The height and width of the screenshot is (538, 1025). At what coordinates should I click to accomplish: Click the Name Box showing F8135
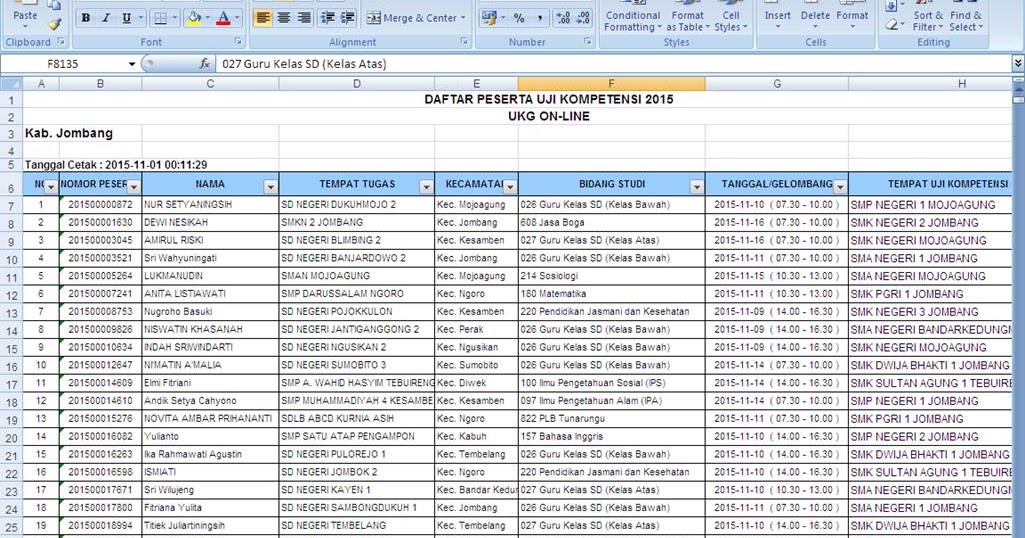[65, 64]
